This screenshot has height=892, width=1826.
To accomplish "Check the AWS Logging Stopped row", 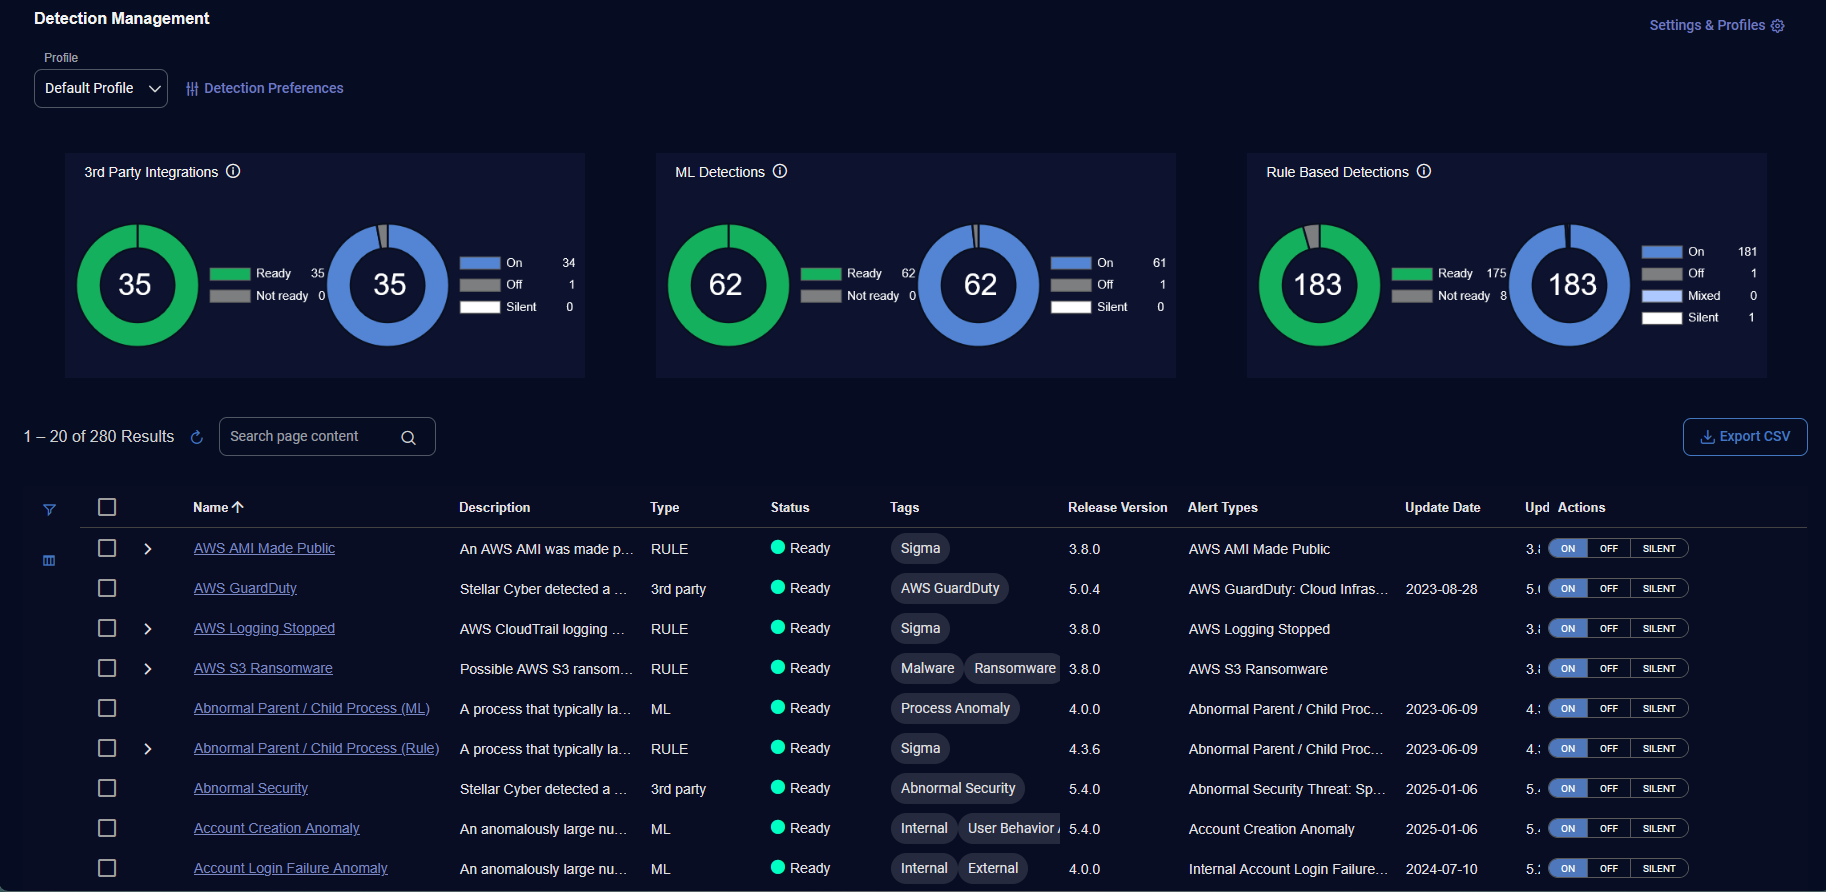I will (107, 628).
